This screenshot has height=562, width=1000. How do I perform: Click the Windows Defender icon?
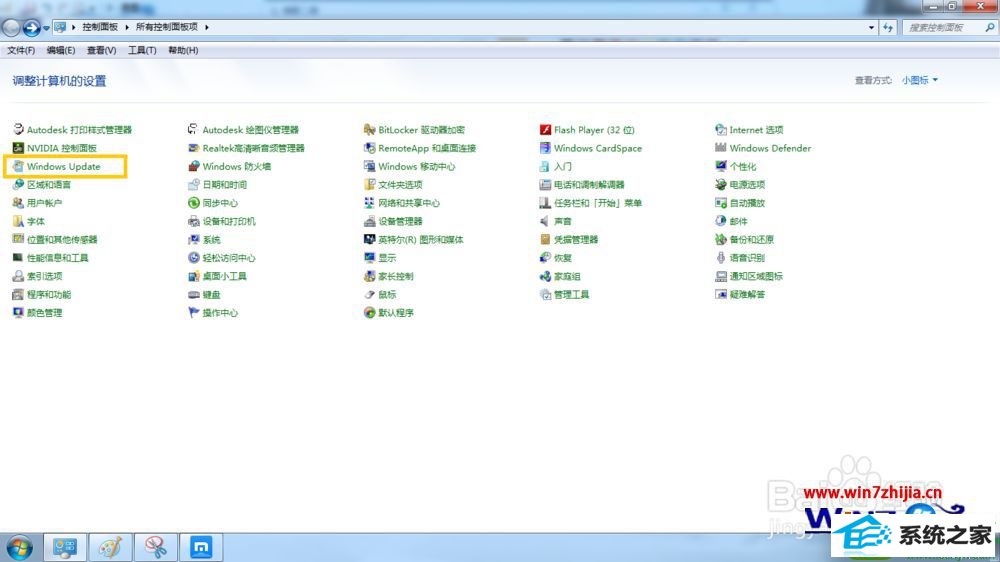click(721, 148)
